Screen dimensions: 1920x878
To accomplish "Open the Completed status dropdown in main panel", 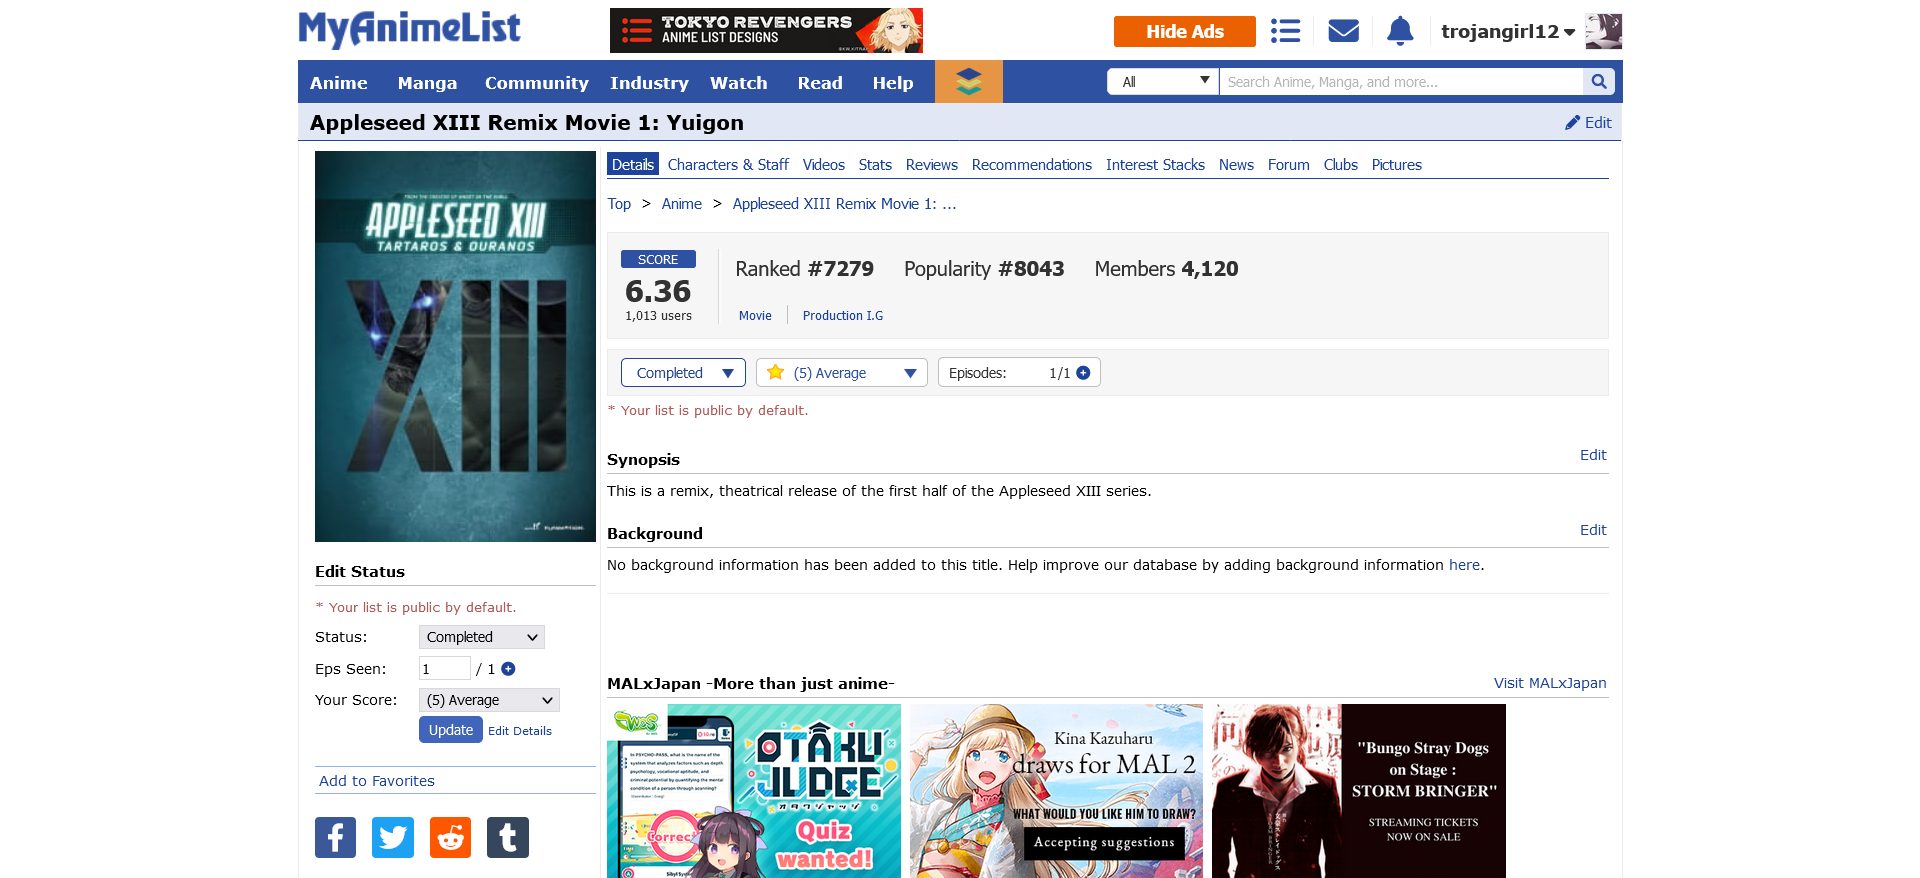I will 683,373.
